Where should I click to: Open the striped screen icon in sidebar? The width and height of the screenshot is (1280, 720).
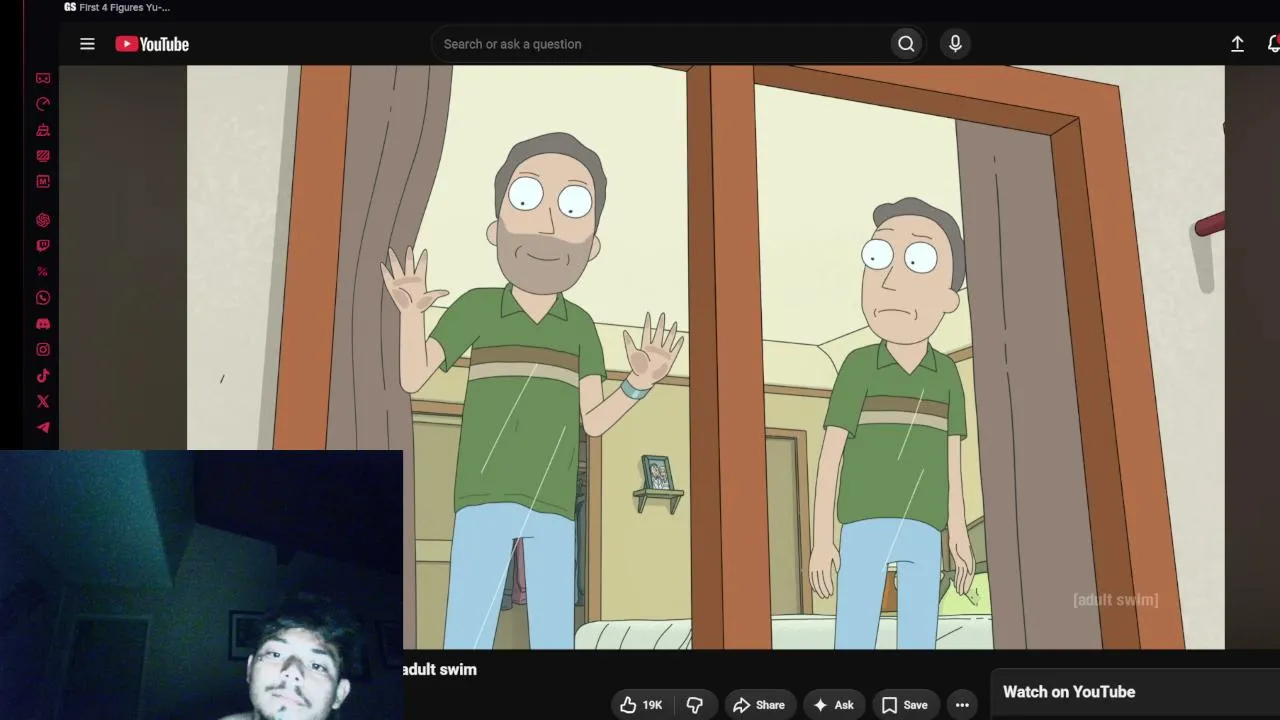click(43, 156)
